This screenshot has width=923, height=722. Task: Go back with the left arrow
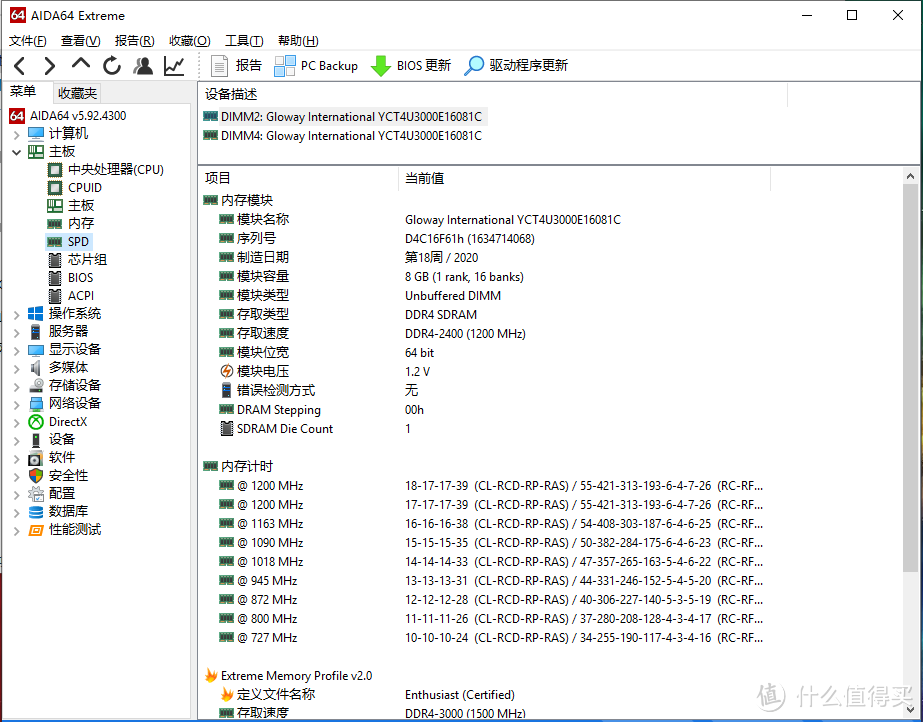pos(19,65)
